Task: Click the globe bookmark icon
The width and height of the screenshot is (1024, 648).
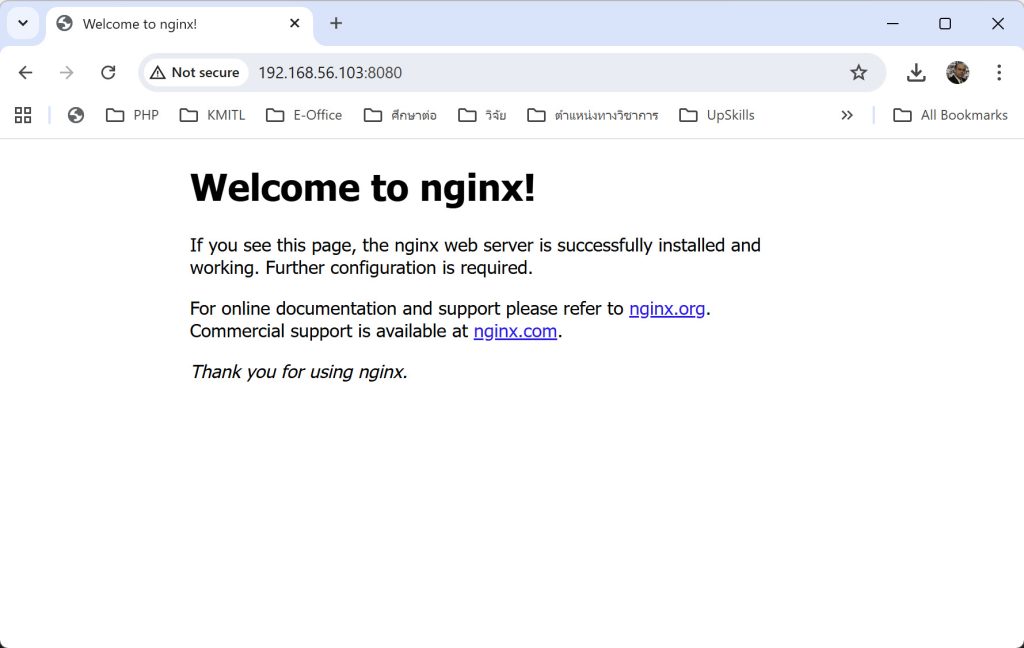Action: [76, 115]
